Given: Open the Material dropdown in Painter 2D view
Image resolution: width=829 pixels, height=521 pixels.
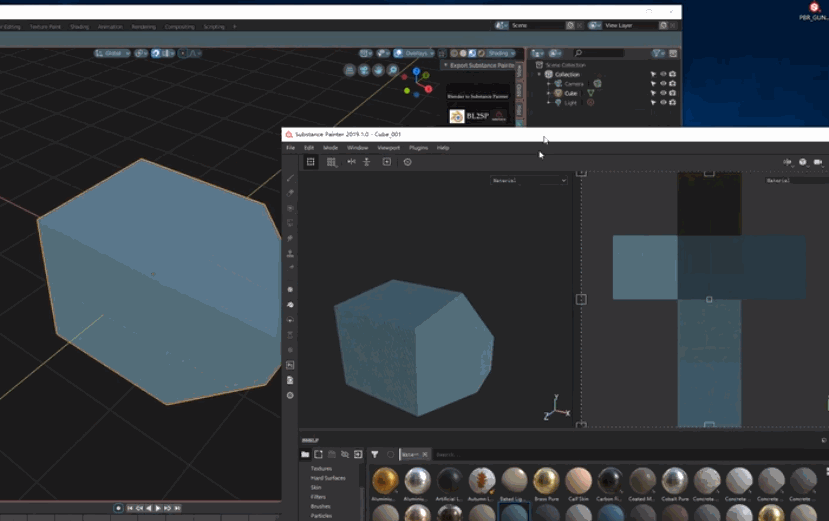Looking at the screenshot, I should pos(797,180).
